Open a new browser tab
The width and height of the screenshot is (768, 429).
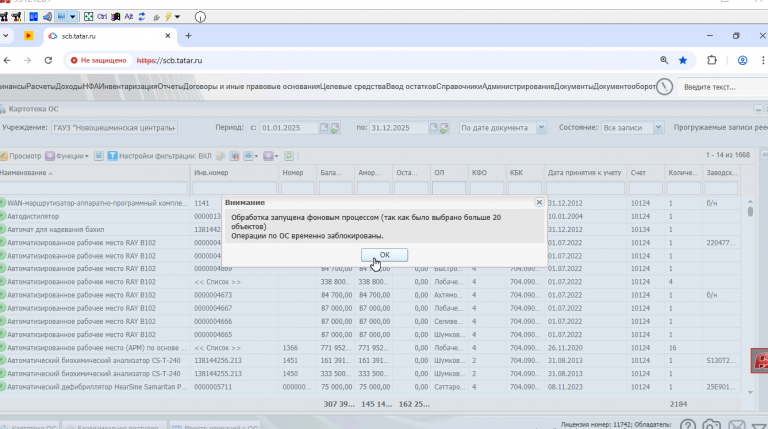(x=189, y=36)
